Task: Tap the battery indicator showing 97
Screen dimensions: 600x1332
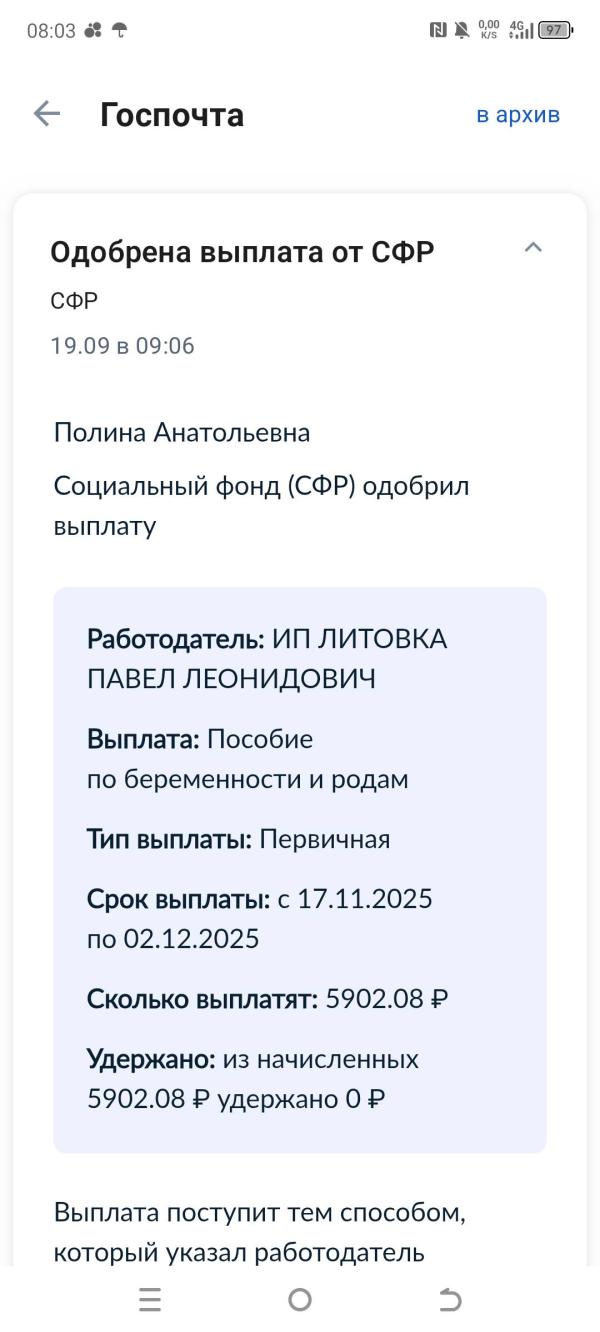Action: click(x=555, y=30)
